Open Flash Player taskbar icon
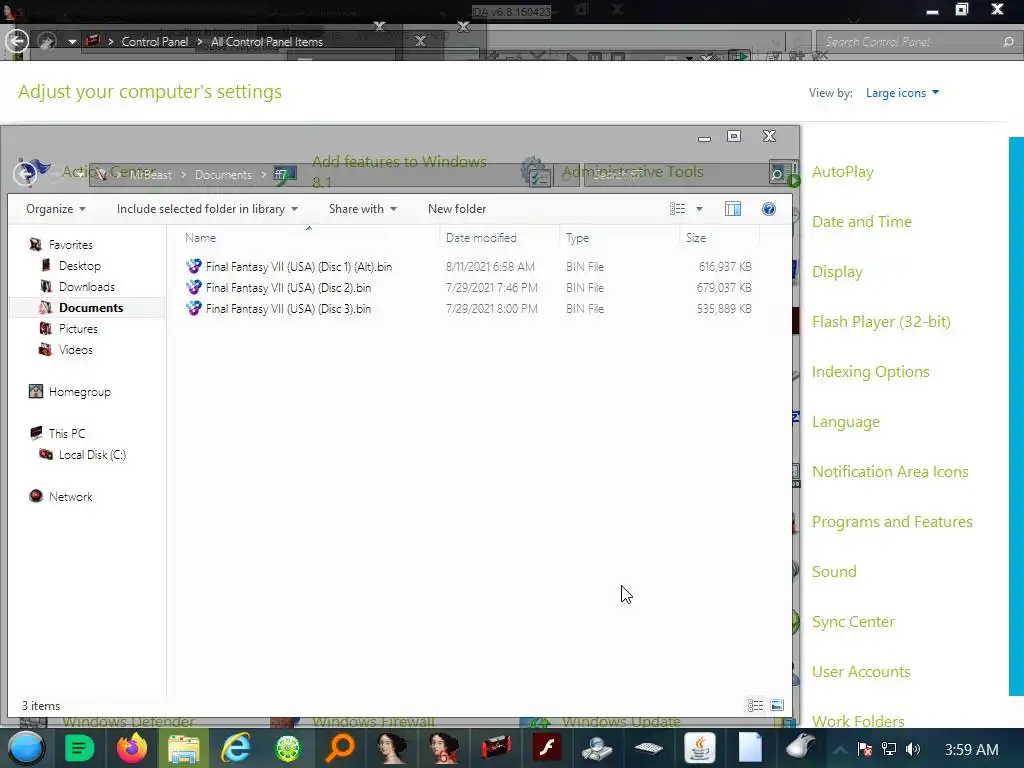This screenshot has height=768, width=1024. tap(547, 748)
